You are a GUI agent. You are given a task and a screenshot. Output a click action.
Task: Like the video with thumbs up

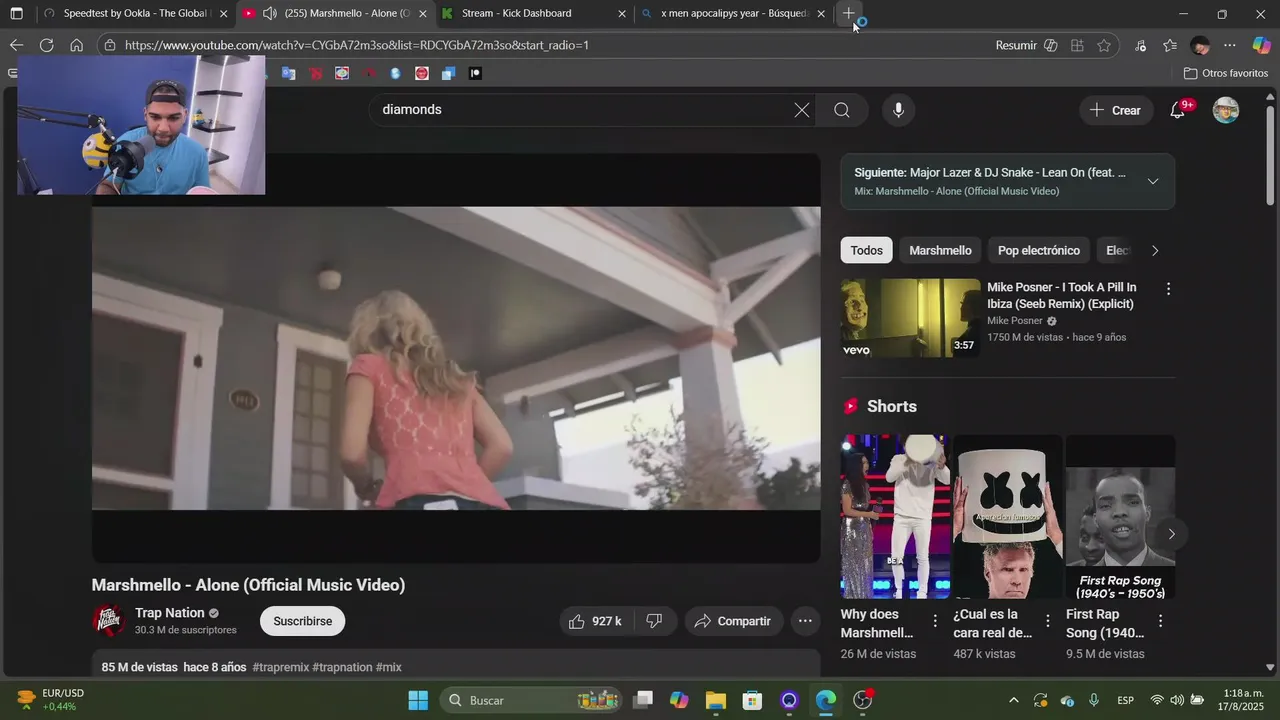595,621
